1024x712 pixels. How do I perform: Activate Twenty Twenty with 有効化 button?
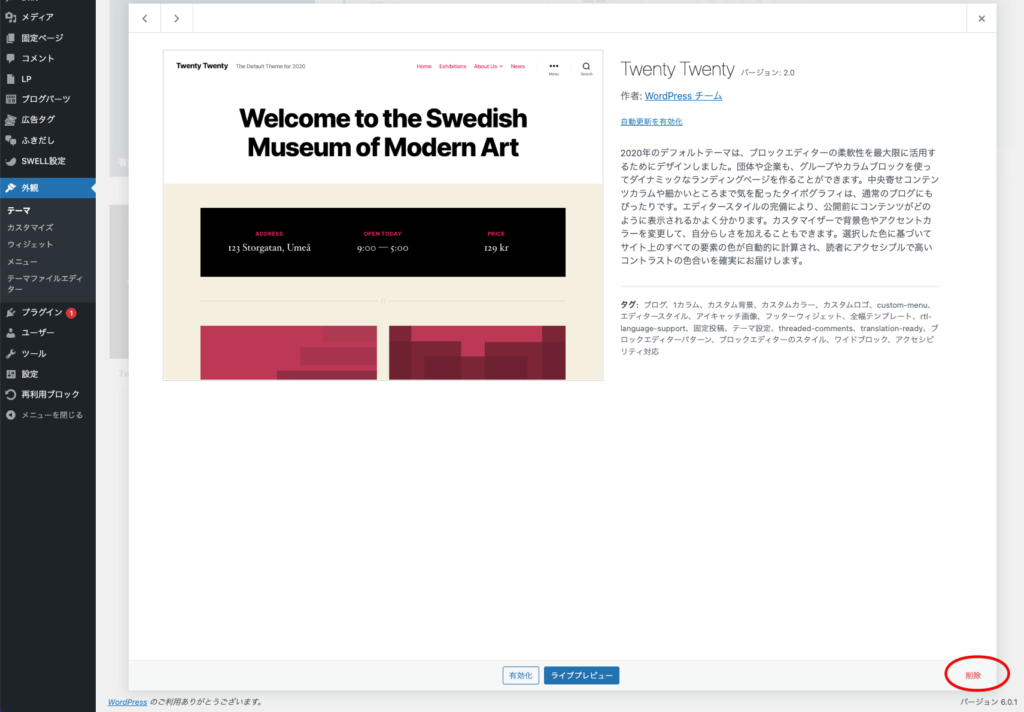[520, 675]
